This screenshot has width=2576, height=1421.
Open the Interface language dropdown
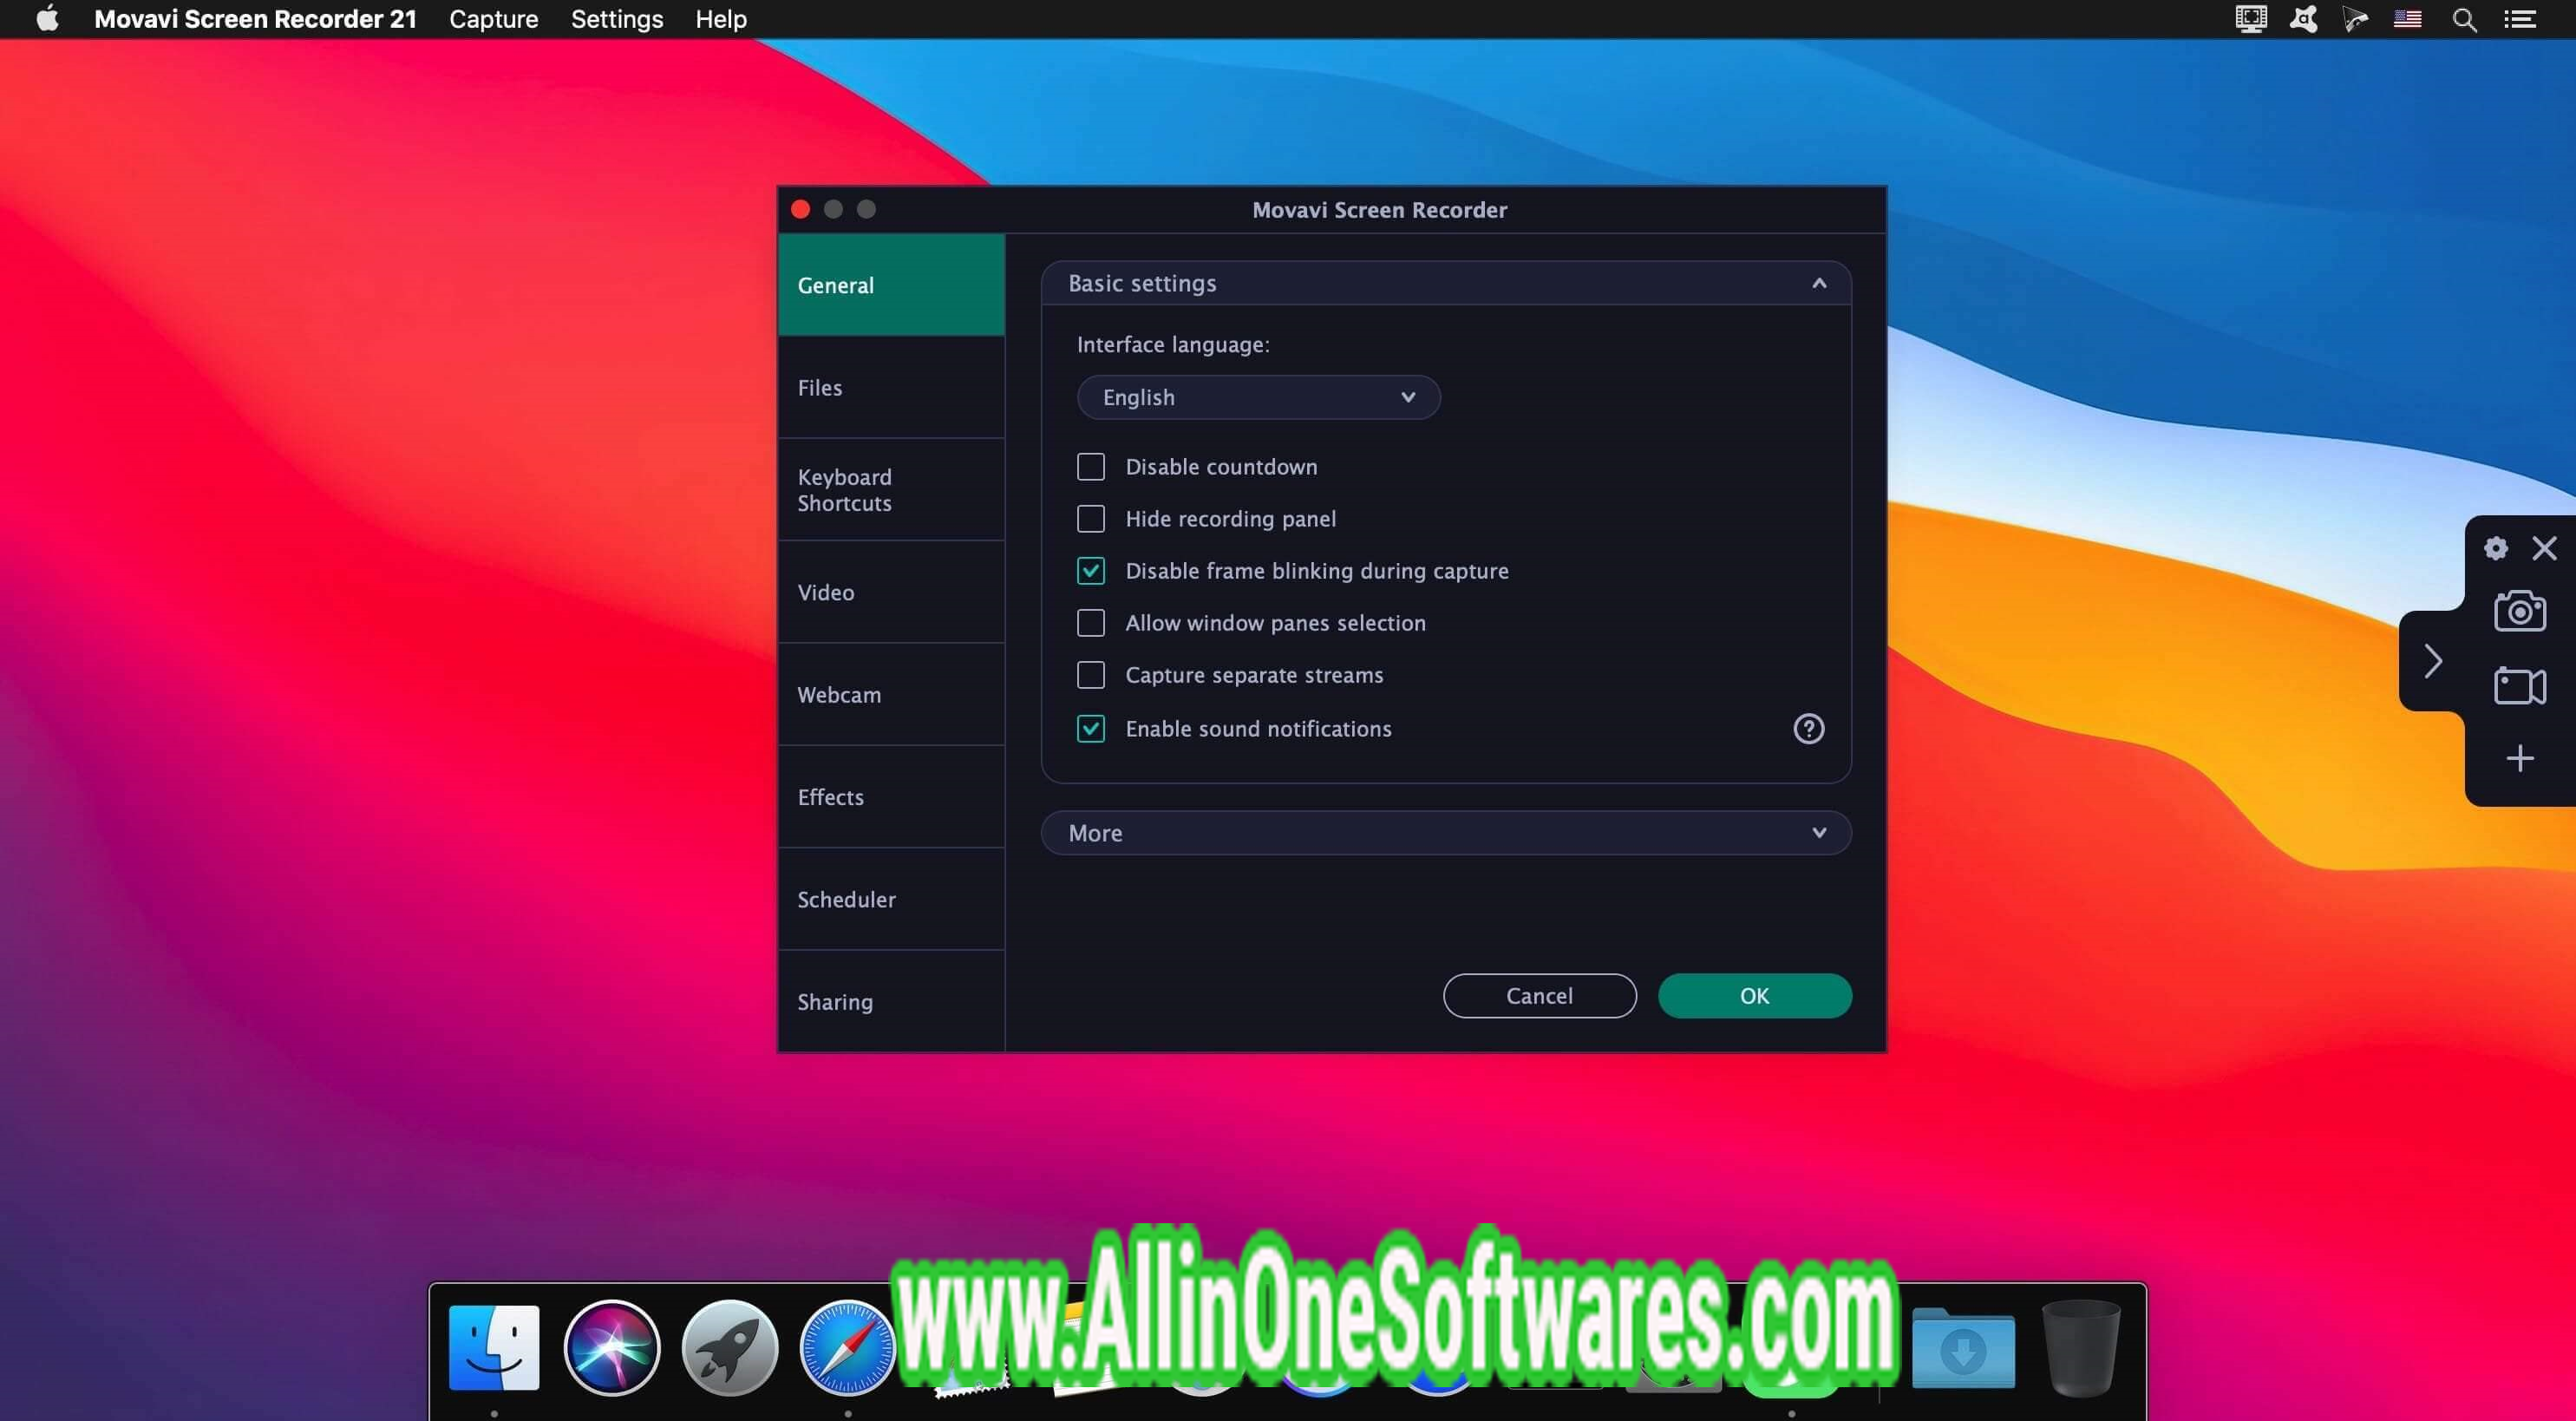1258,396
